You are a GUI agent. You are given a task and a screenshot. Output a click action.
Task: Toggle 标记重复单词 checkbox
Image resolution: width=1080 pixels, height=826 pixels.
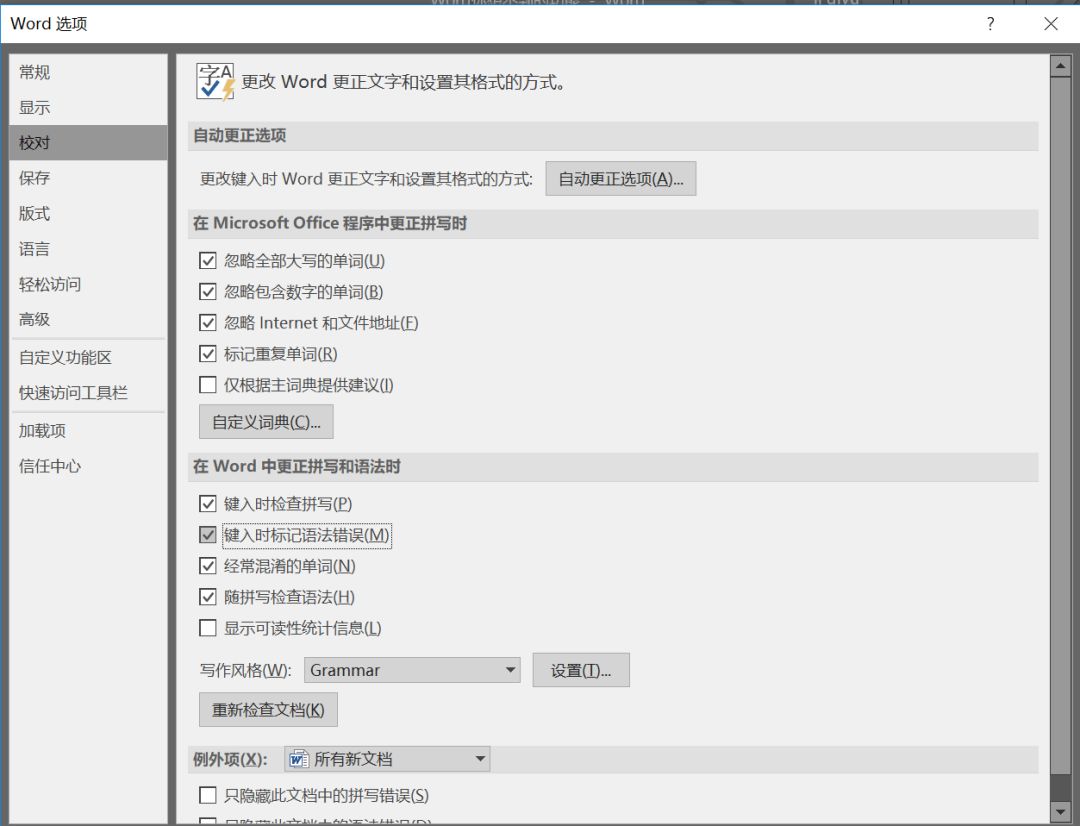[207, 354]
